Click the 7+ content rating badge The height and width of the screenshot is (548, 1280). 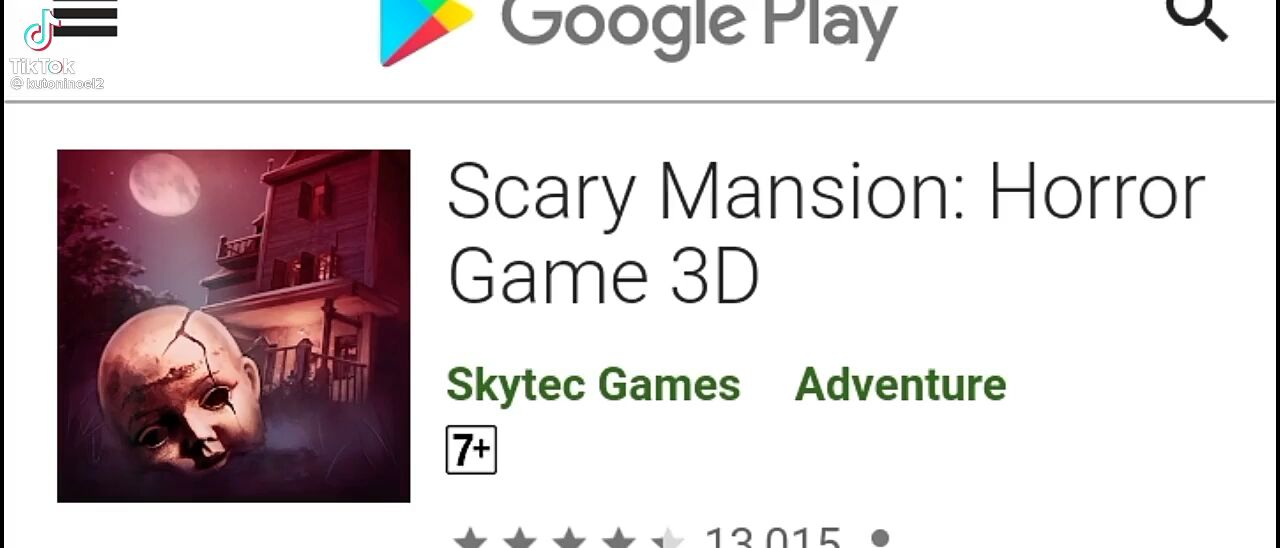tap(471, 450)
